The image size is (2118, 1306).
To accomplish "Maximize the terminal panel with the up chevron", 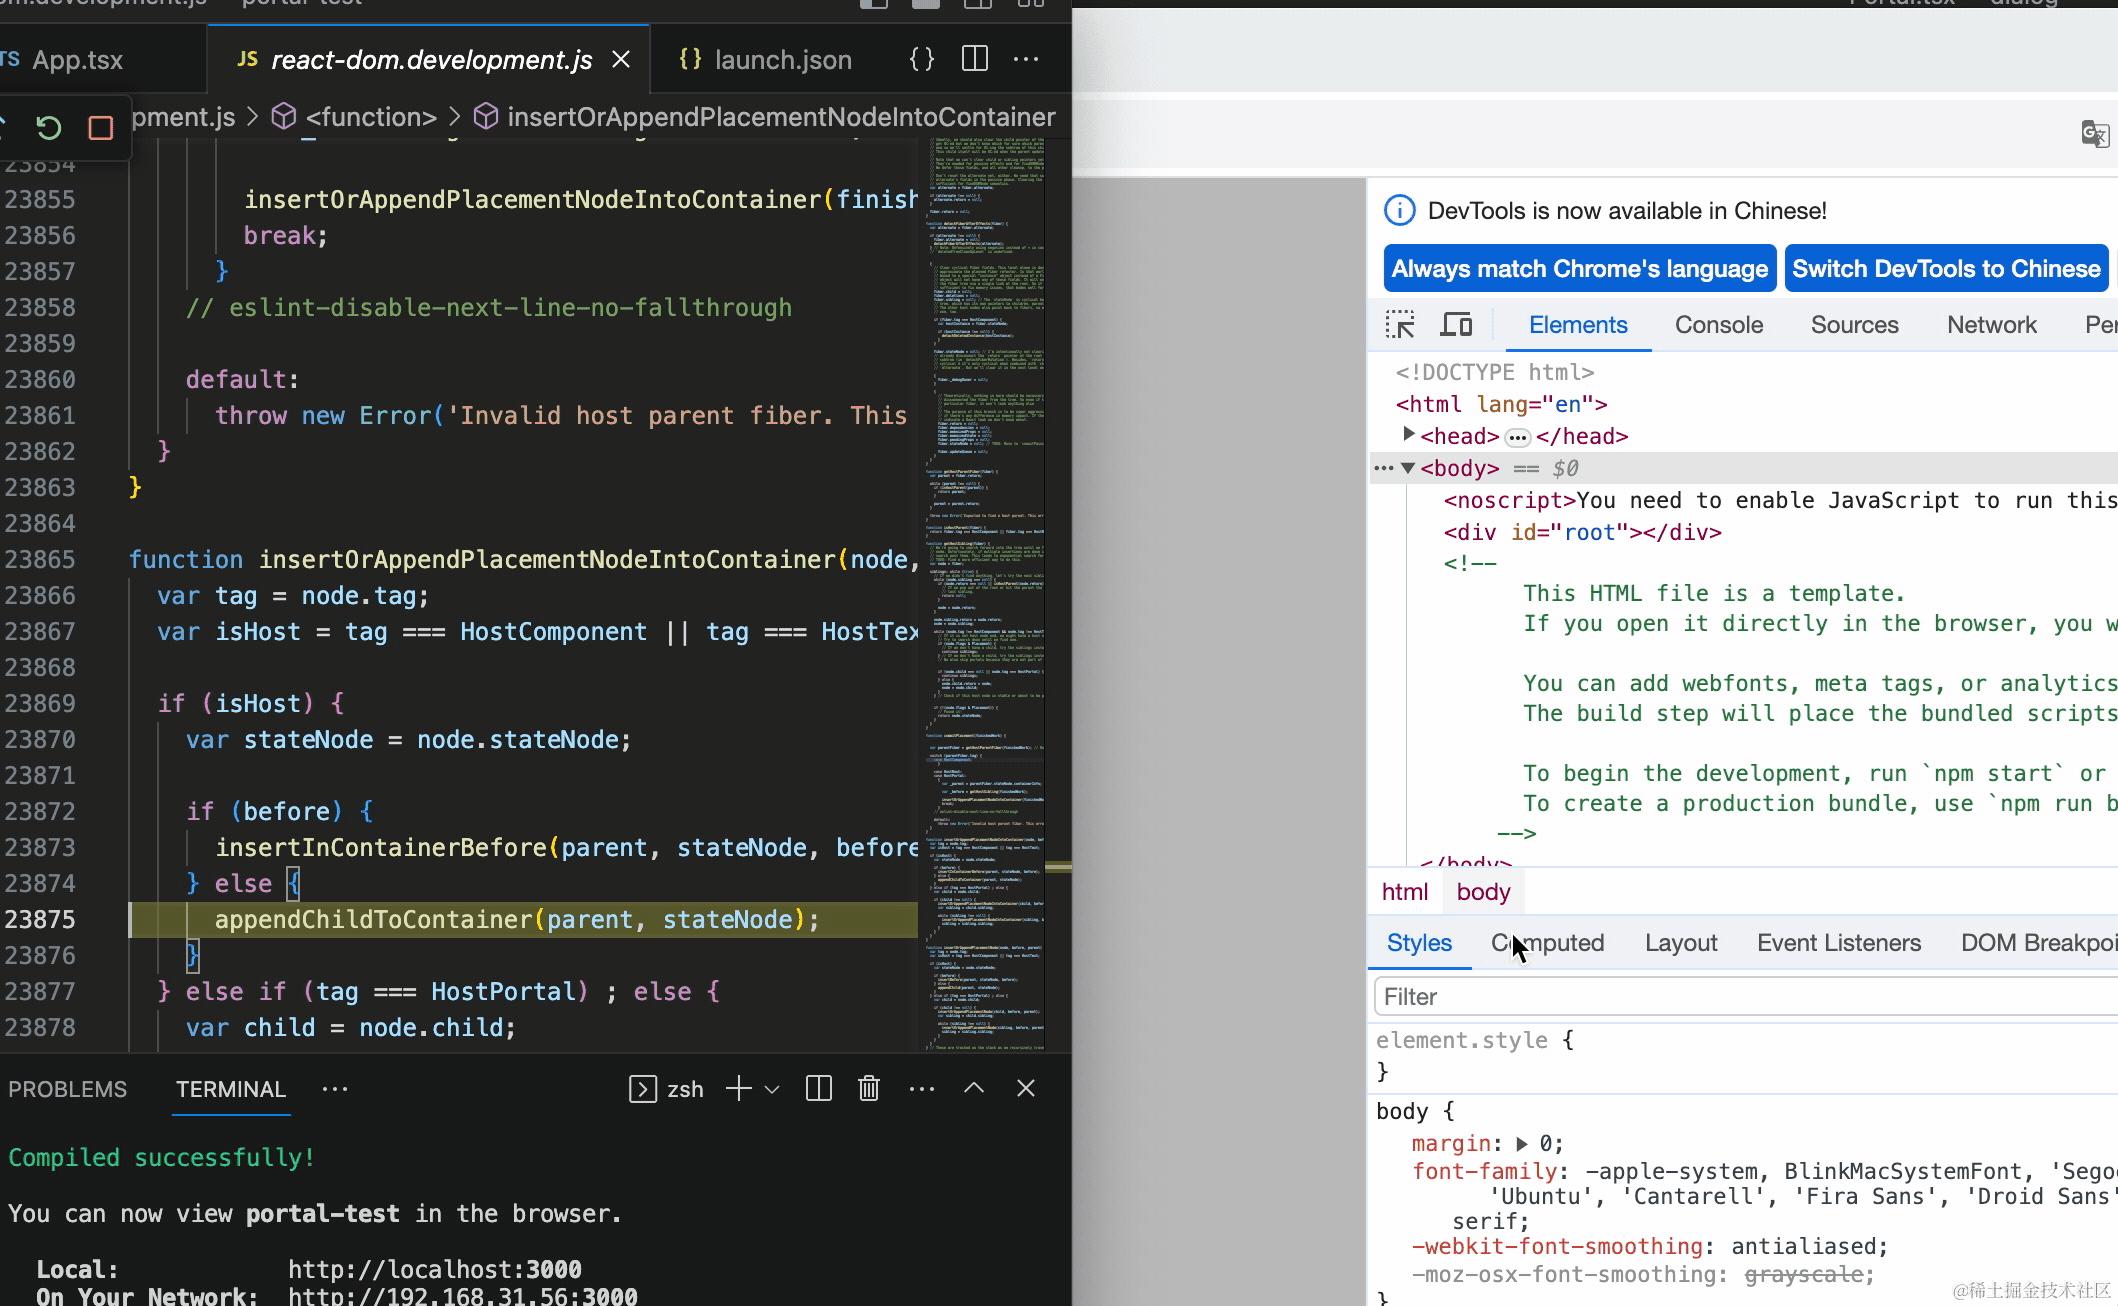I will point(973,1089).
